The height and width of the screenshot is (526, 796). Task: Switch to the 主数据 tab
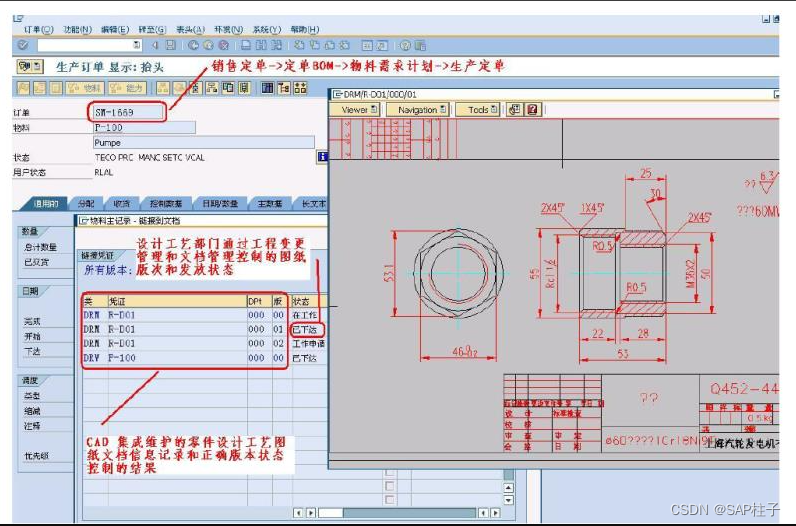click(x=270, y=204)
